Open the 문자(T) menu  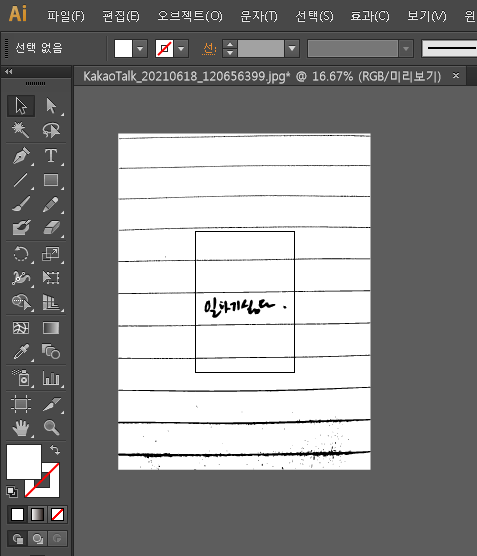pos(259,16)
